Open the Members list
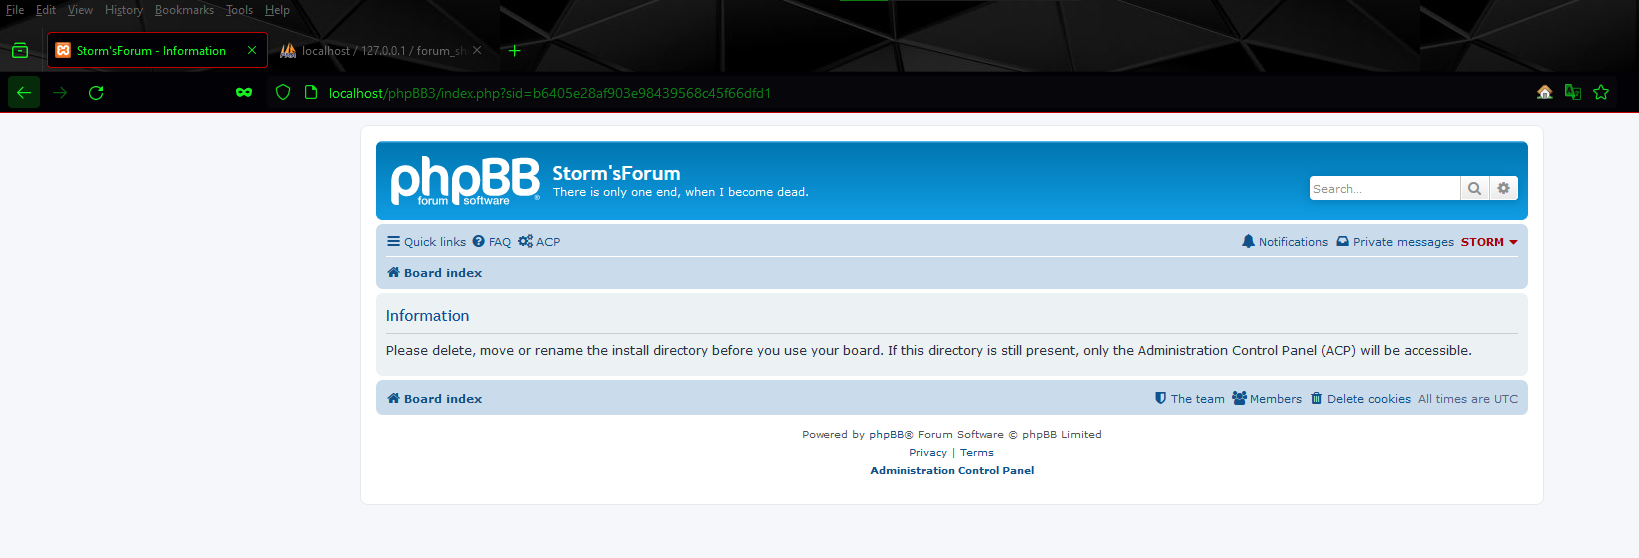Viewport: 1639px width, 558px height. click(1267, 399)
